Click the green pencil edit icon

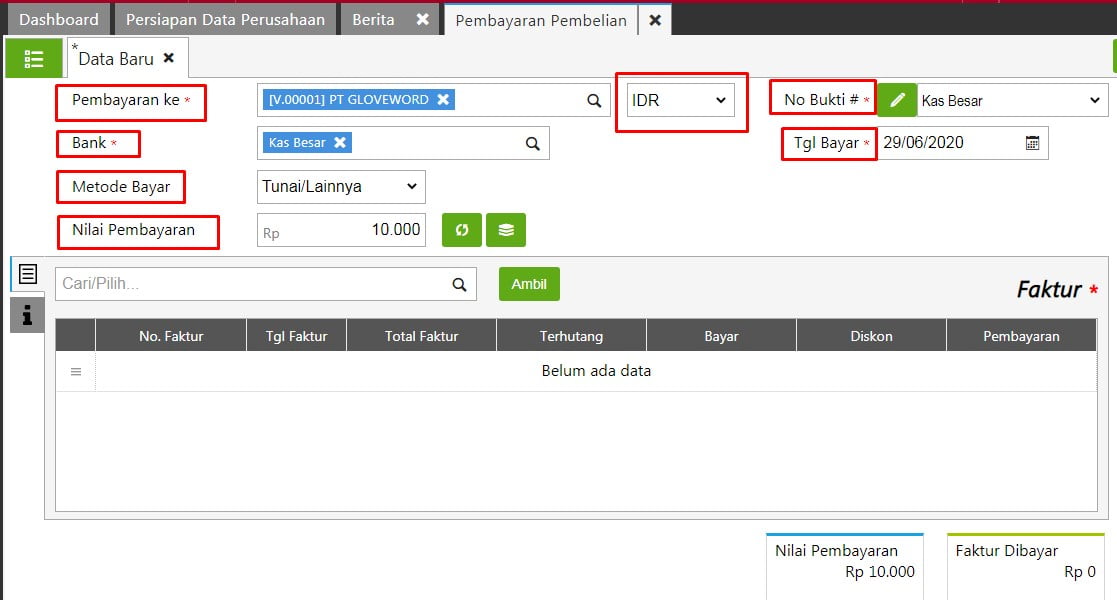tap(897, 100)
